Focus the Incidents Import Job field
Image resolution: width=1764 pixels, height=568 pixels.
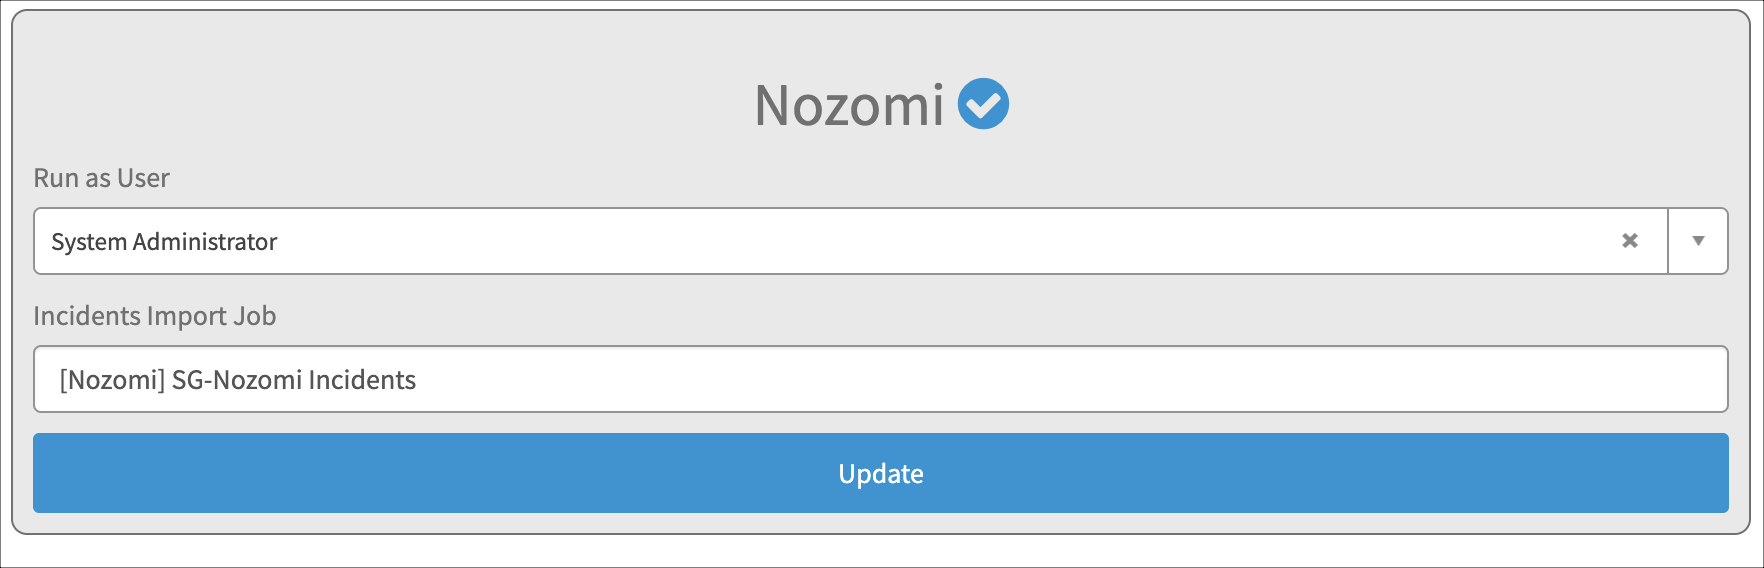880,379
